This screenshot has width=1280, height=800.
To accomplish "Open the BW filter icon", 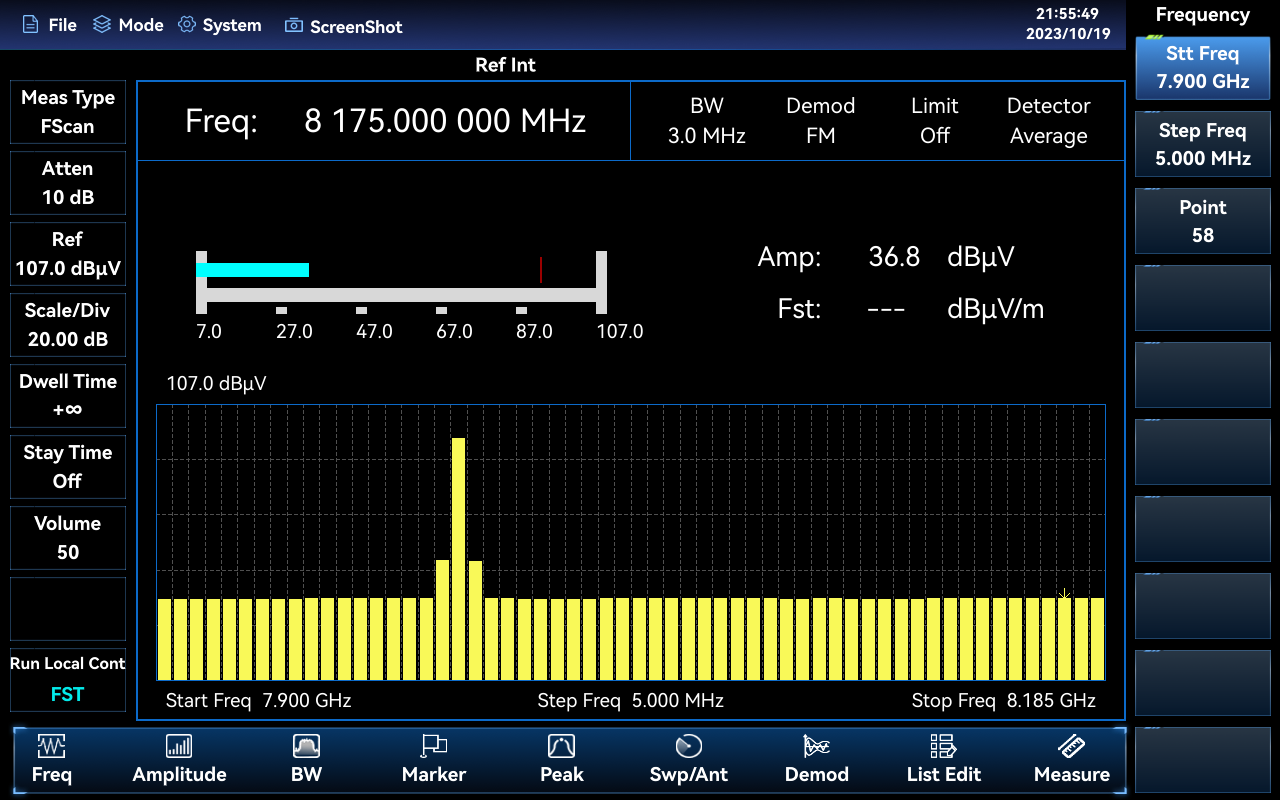I will coord(306,746).
